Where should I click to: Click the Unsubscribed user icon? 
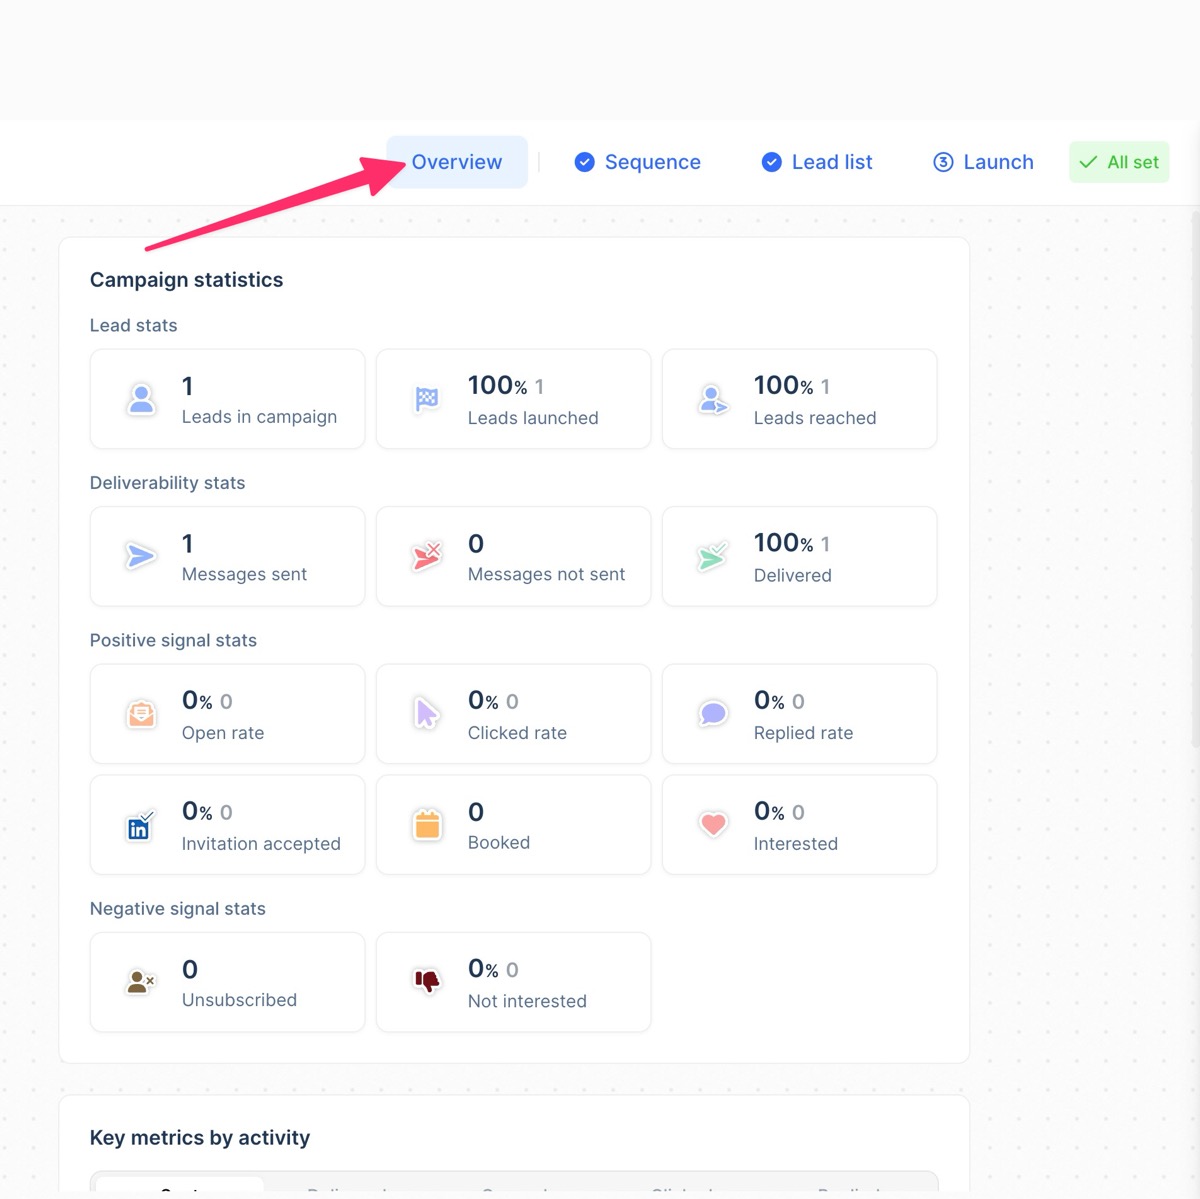tap(141, 982)
